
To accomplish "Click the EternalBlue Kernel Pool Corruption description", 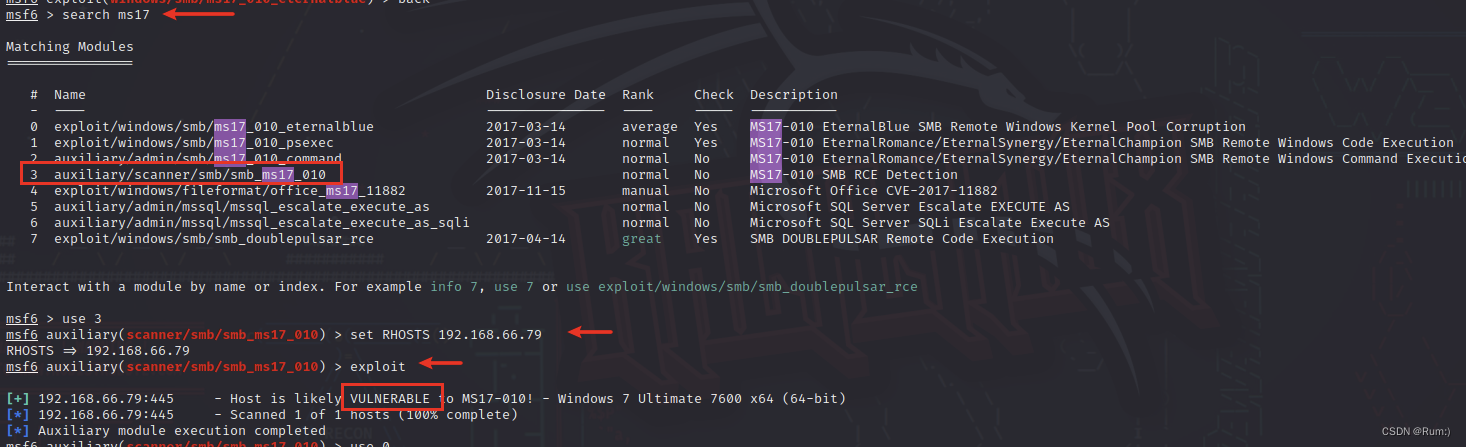I will [x=998, y=127].
